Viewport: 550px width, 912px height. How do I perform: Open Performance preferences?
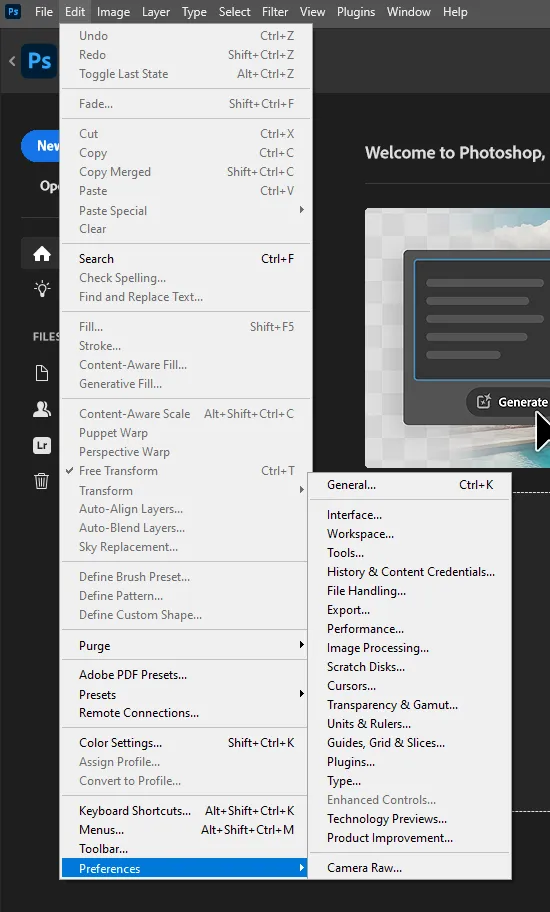click(x=410, y=629)
